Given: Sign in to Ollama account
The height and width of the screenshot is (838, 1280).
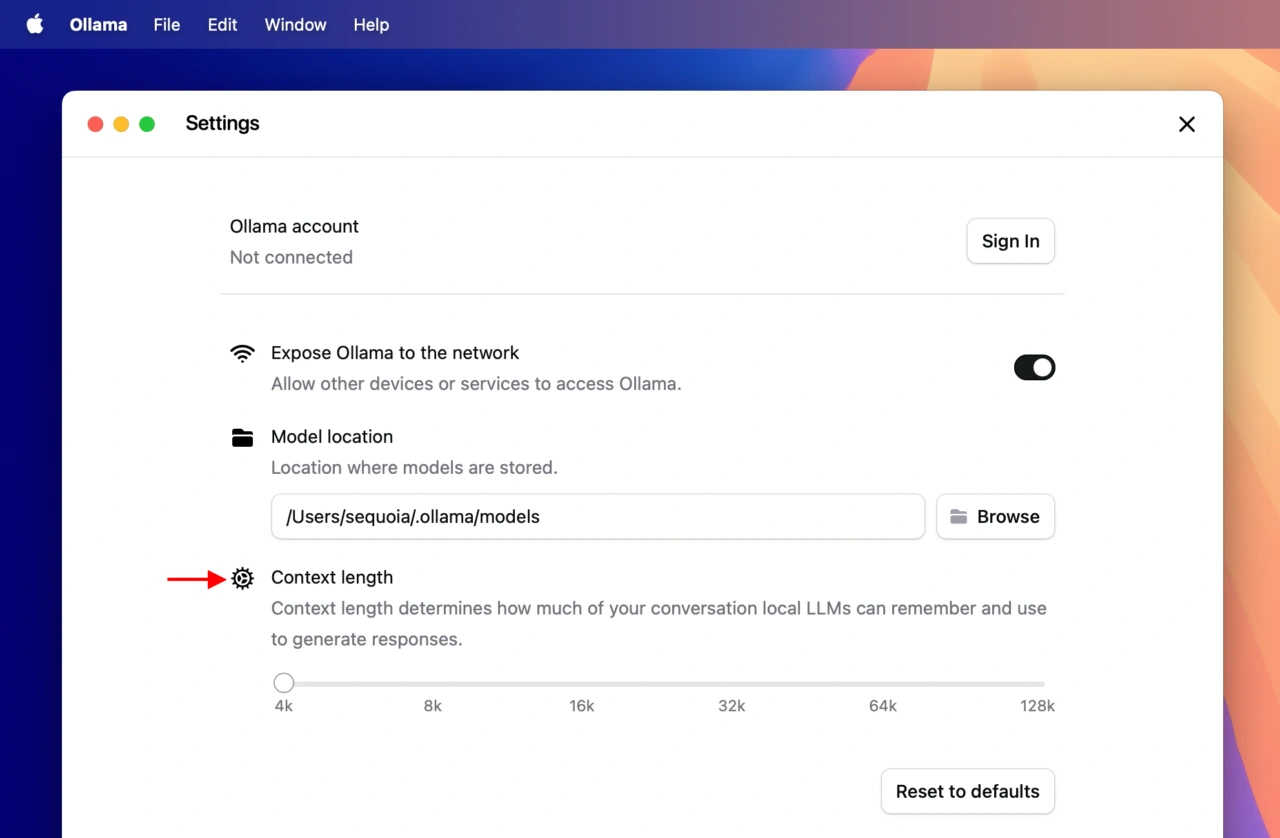Looking at the screenshot, I should tap(1010, 241).
